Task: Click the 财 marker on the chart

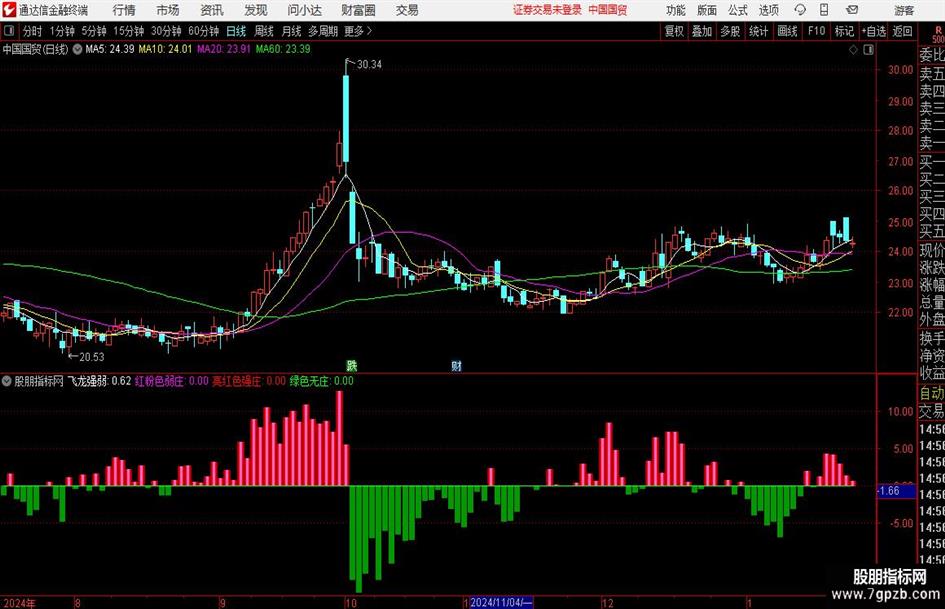Action: pos(456,365)
